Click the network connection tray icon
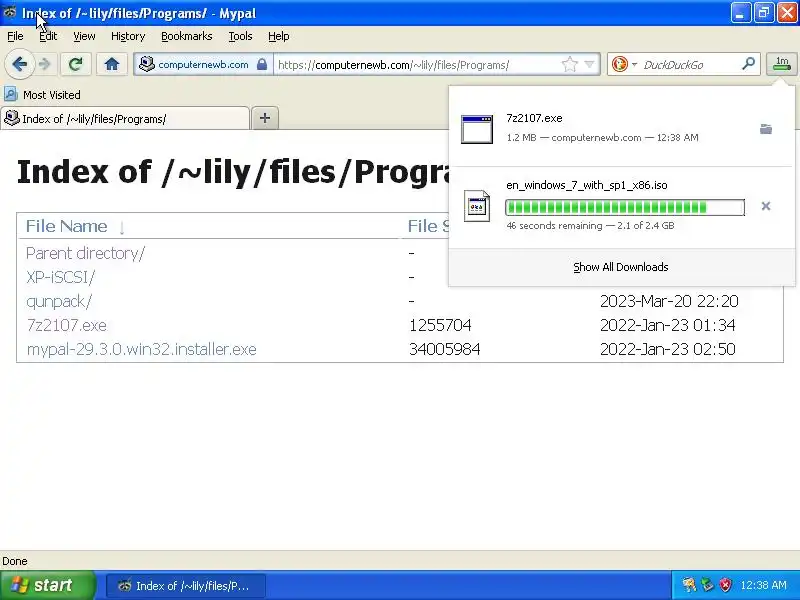The height and width of the screenshot is (600, 800). click(x=689, y=585)
